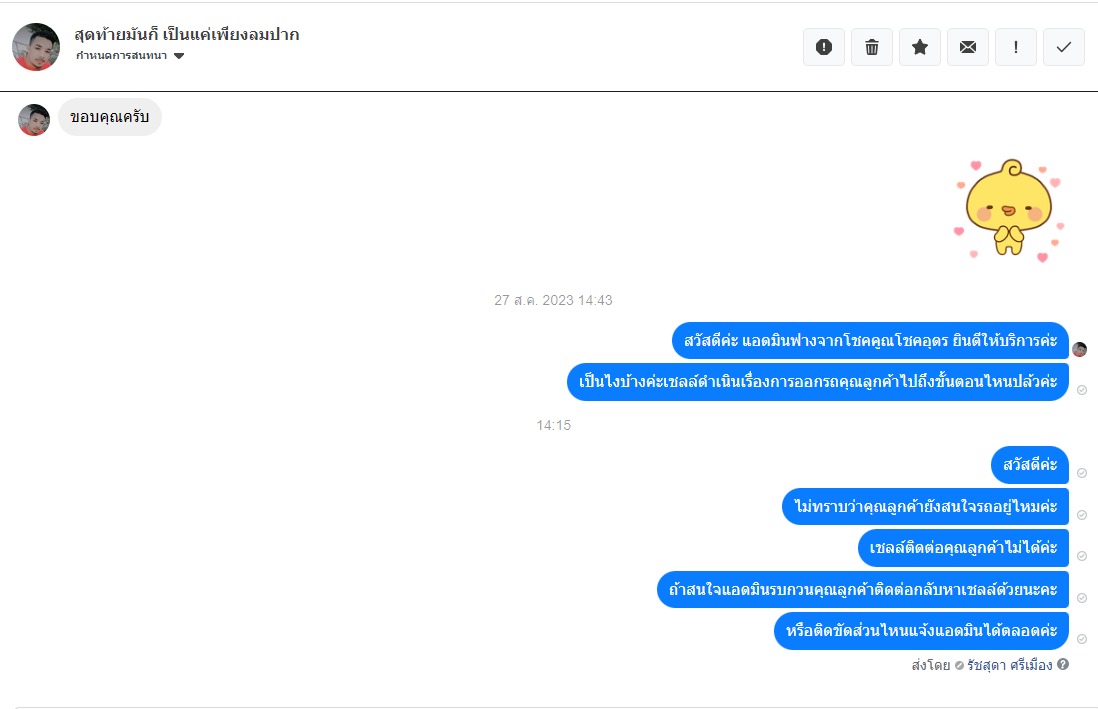Star this conversation as follow-up
The image size is (1098, 709).
coord(919,47)
